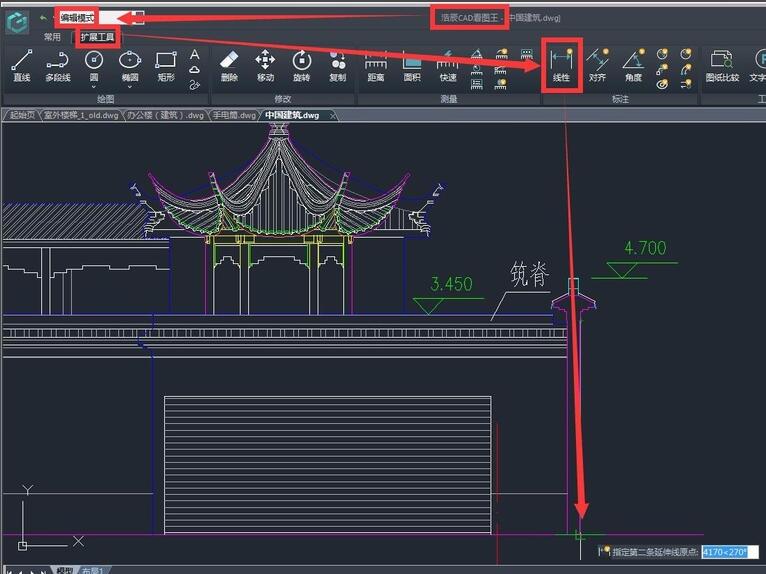
Task: Click the coordinate input field showing 4170<270°
Action: [729, 552]
